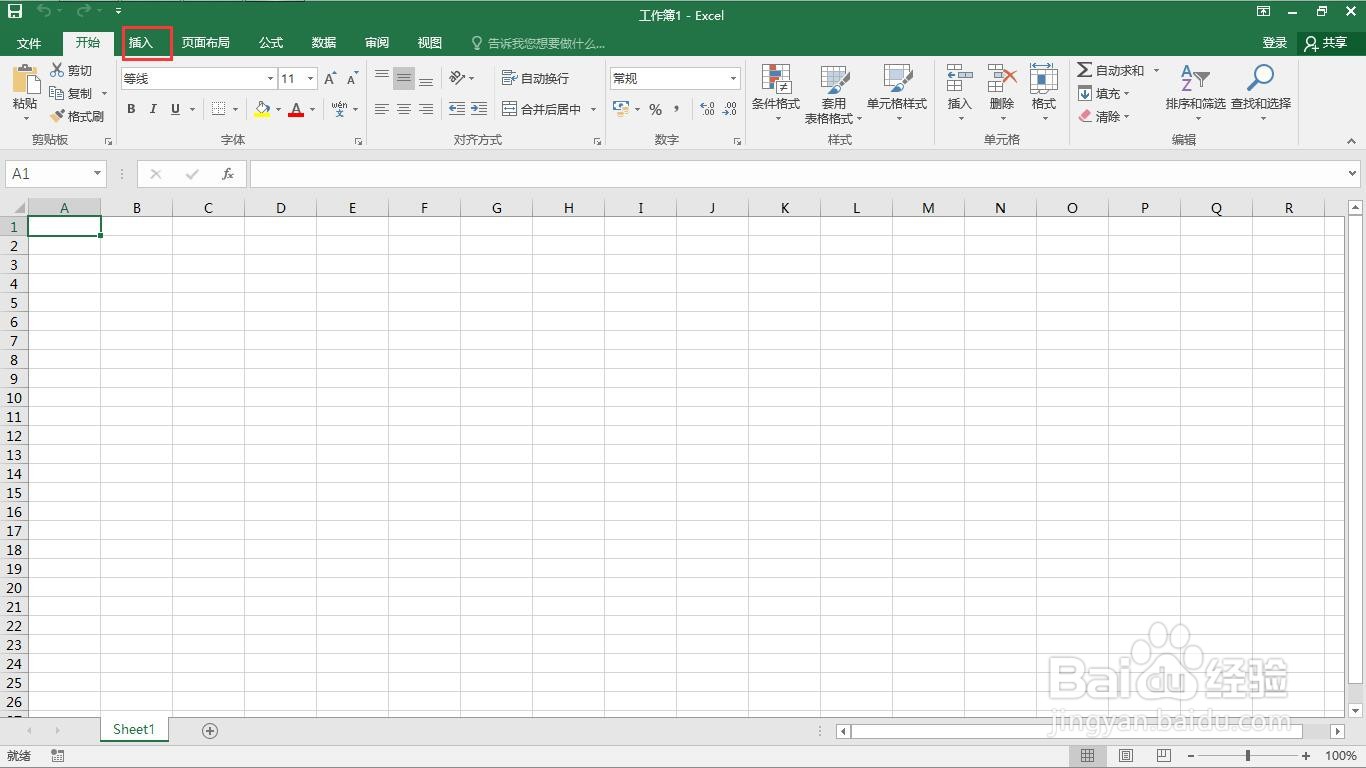The width and height of the screenshot is (1366, 768).
Task: Toggle italic formatting
Action: click(153, 109)
